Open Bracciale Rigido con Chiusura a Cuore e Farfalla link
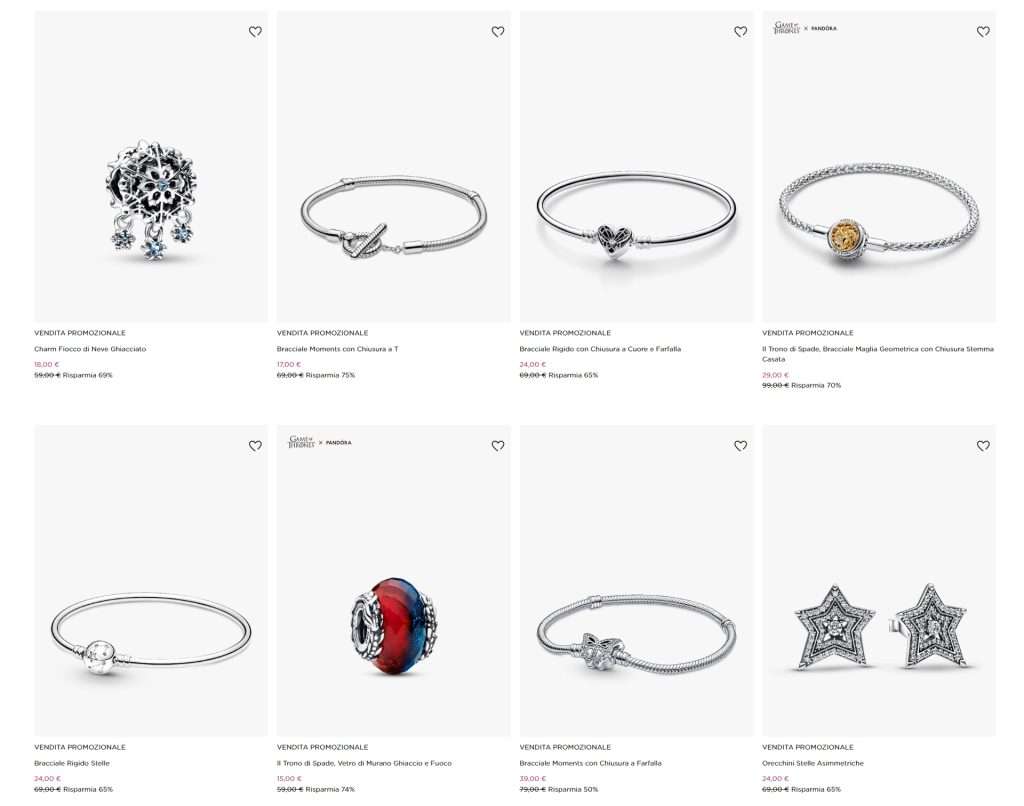The height and width of the screenshot is (806, 1024). (600, 349)
